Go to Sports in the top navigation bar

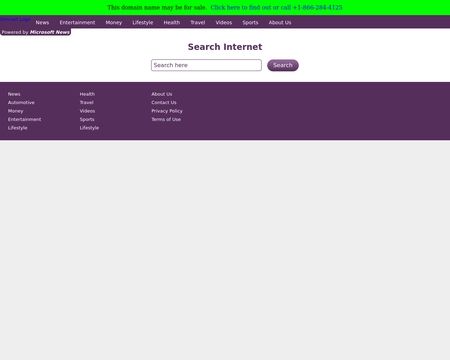pos(250,22)
